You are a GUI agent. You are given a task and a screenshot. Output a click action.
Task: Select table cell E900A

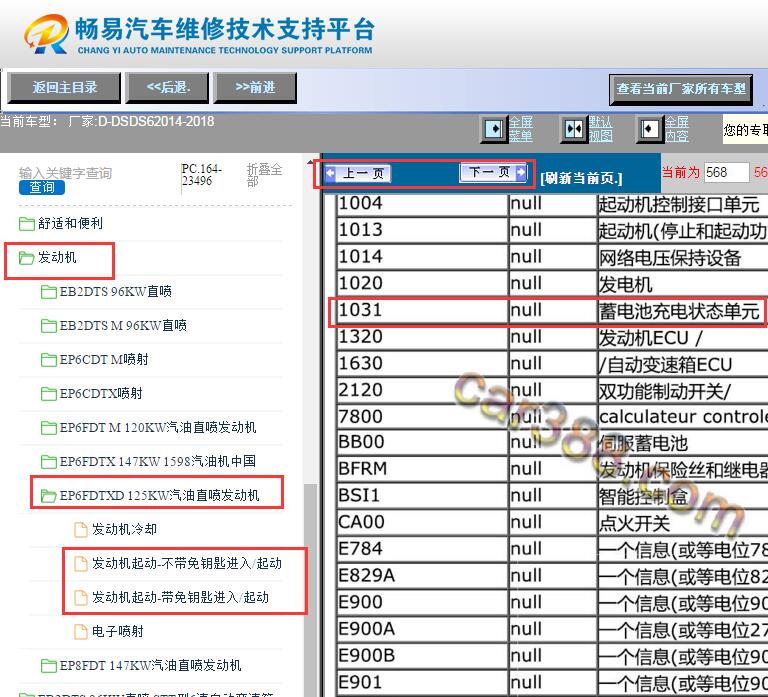pyautogui.click(x=423, y=628)
